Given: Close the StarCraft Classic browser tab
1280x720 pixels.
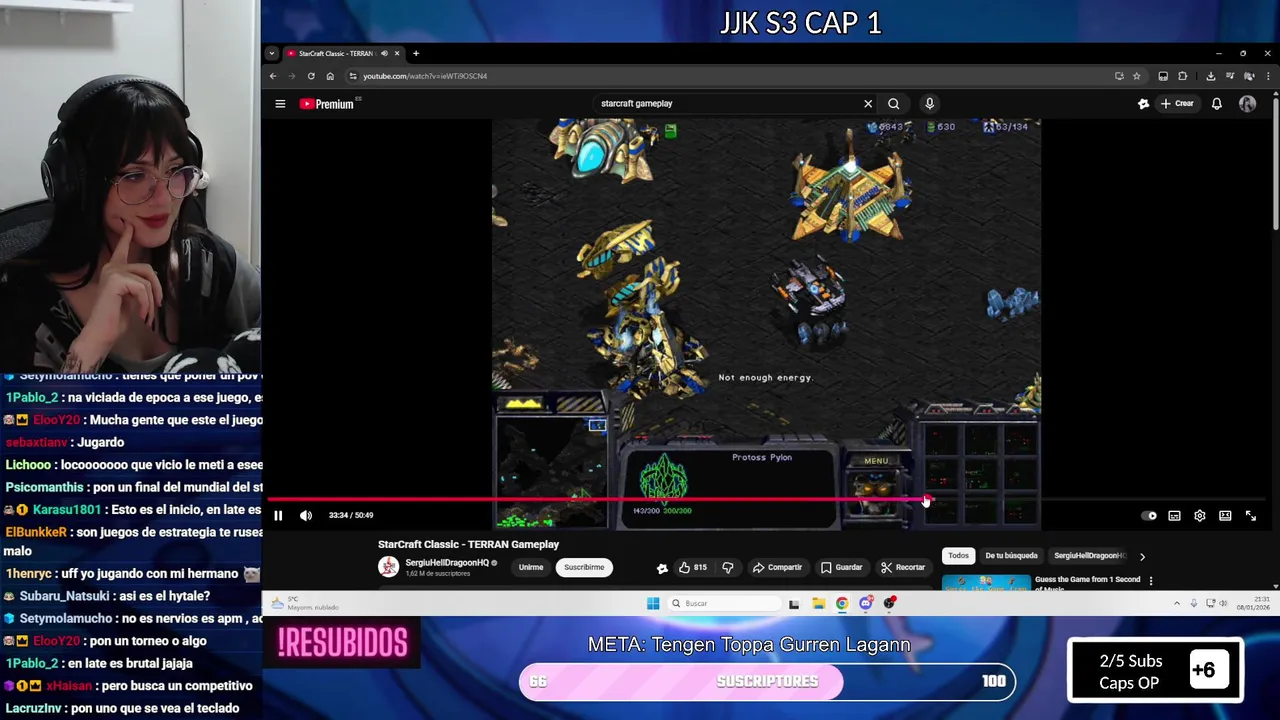Looking at the screenshot, I should [x=397, y=54].
